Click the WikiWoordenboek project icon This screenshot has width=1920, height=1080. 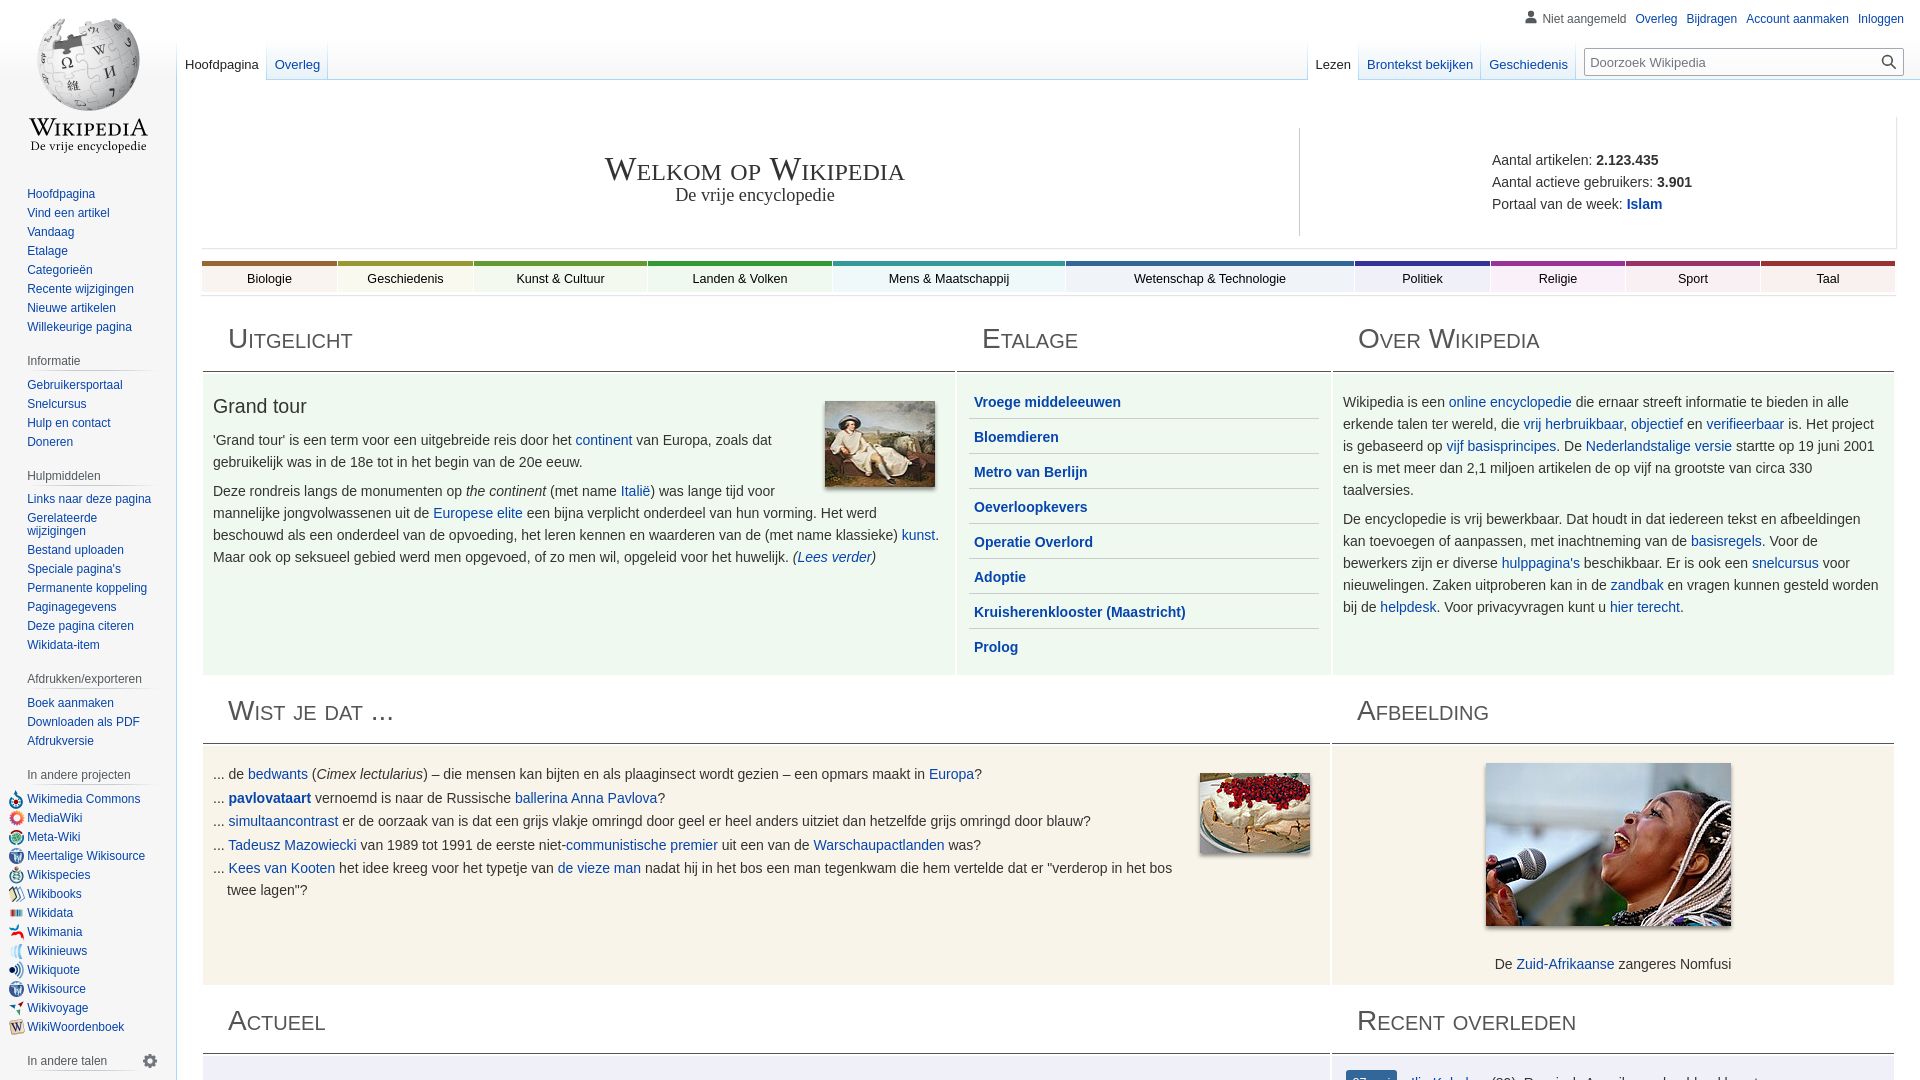coord(16,1027)
